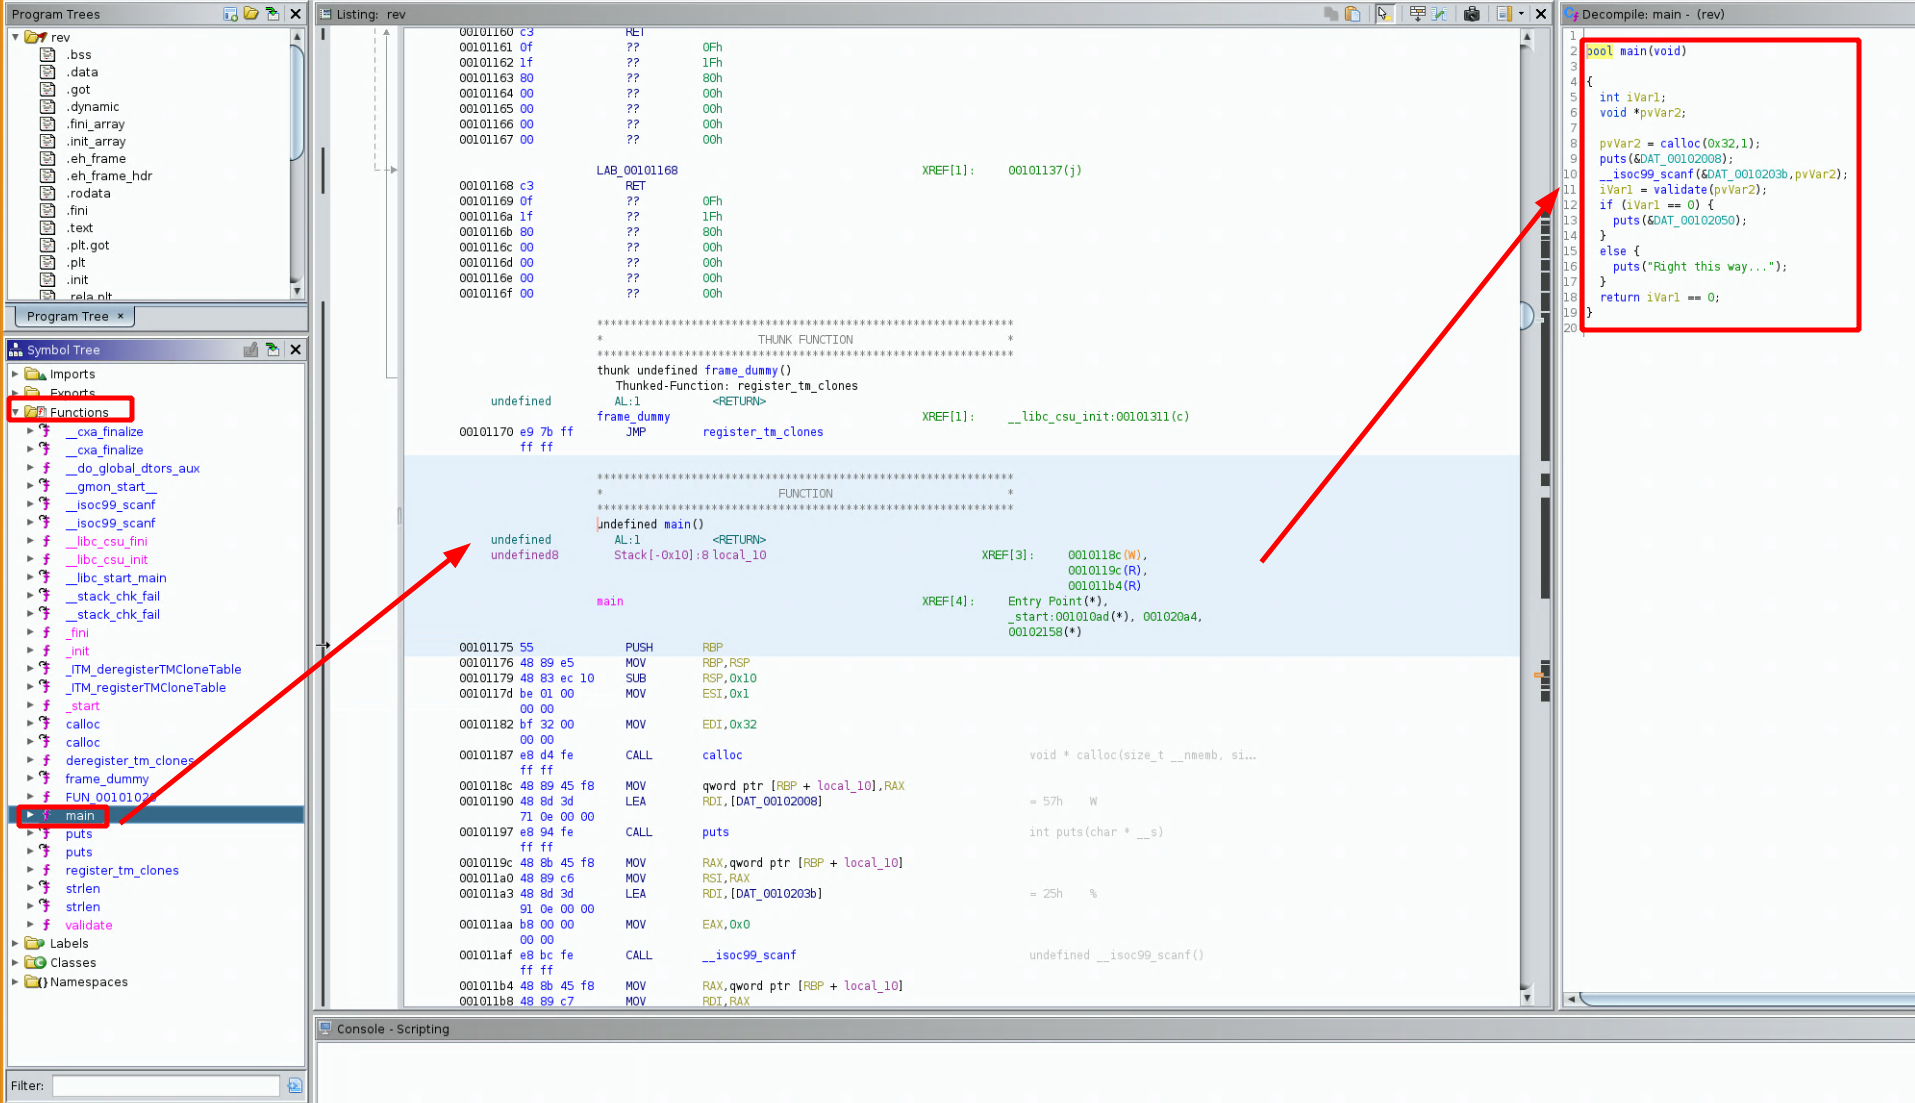Image resolution: width=1915 pixels, height=1103 pixels.
Task: Select _ITM_registerTMCloneTable in Symbol Tree
Action: pos(145,688)
